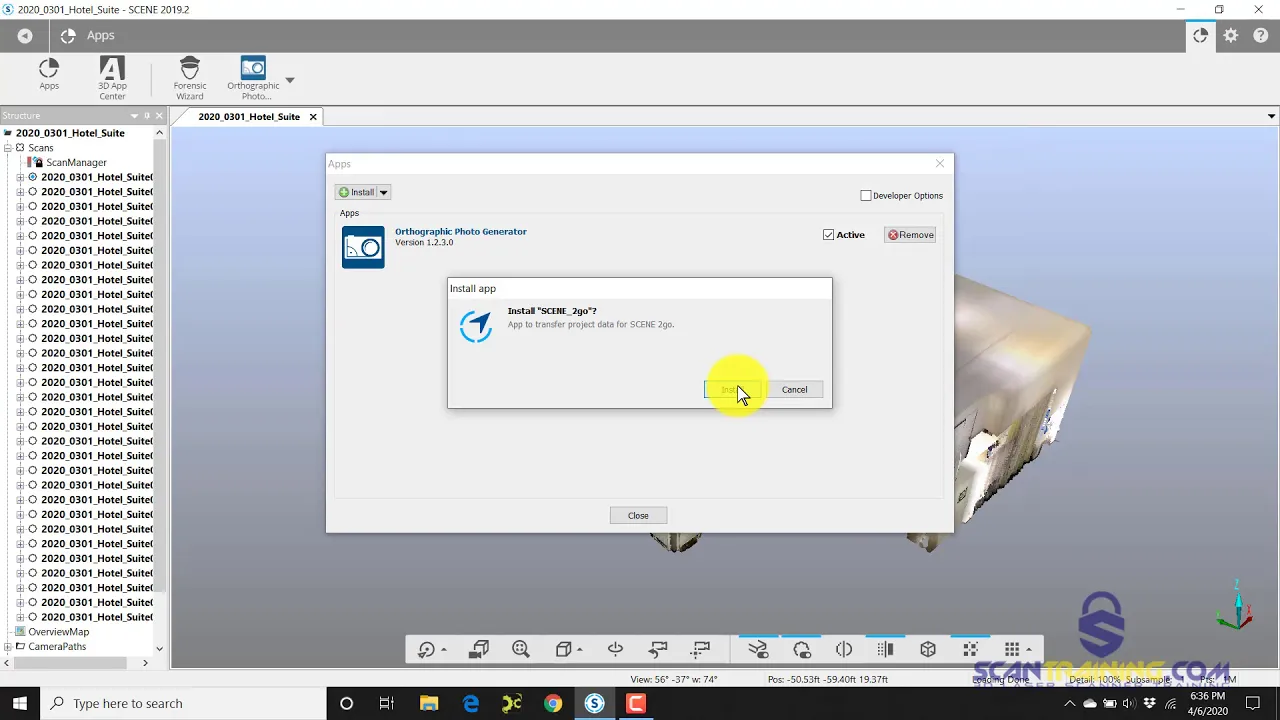Switch to 2020_0301_Hotel_Suite view tab

(x=249, y=117)
